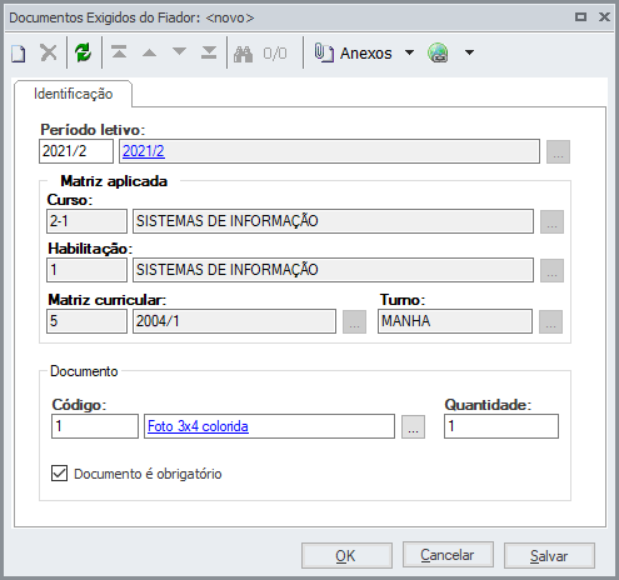Open the Foto 3x4 colorida link
Screen dimensions: 619x580
point(198,427)
